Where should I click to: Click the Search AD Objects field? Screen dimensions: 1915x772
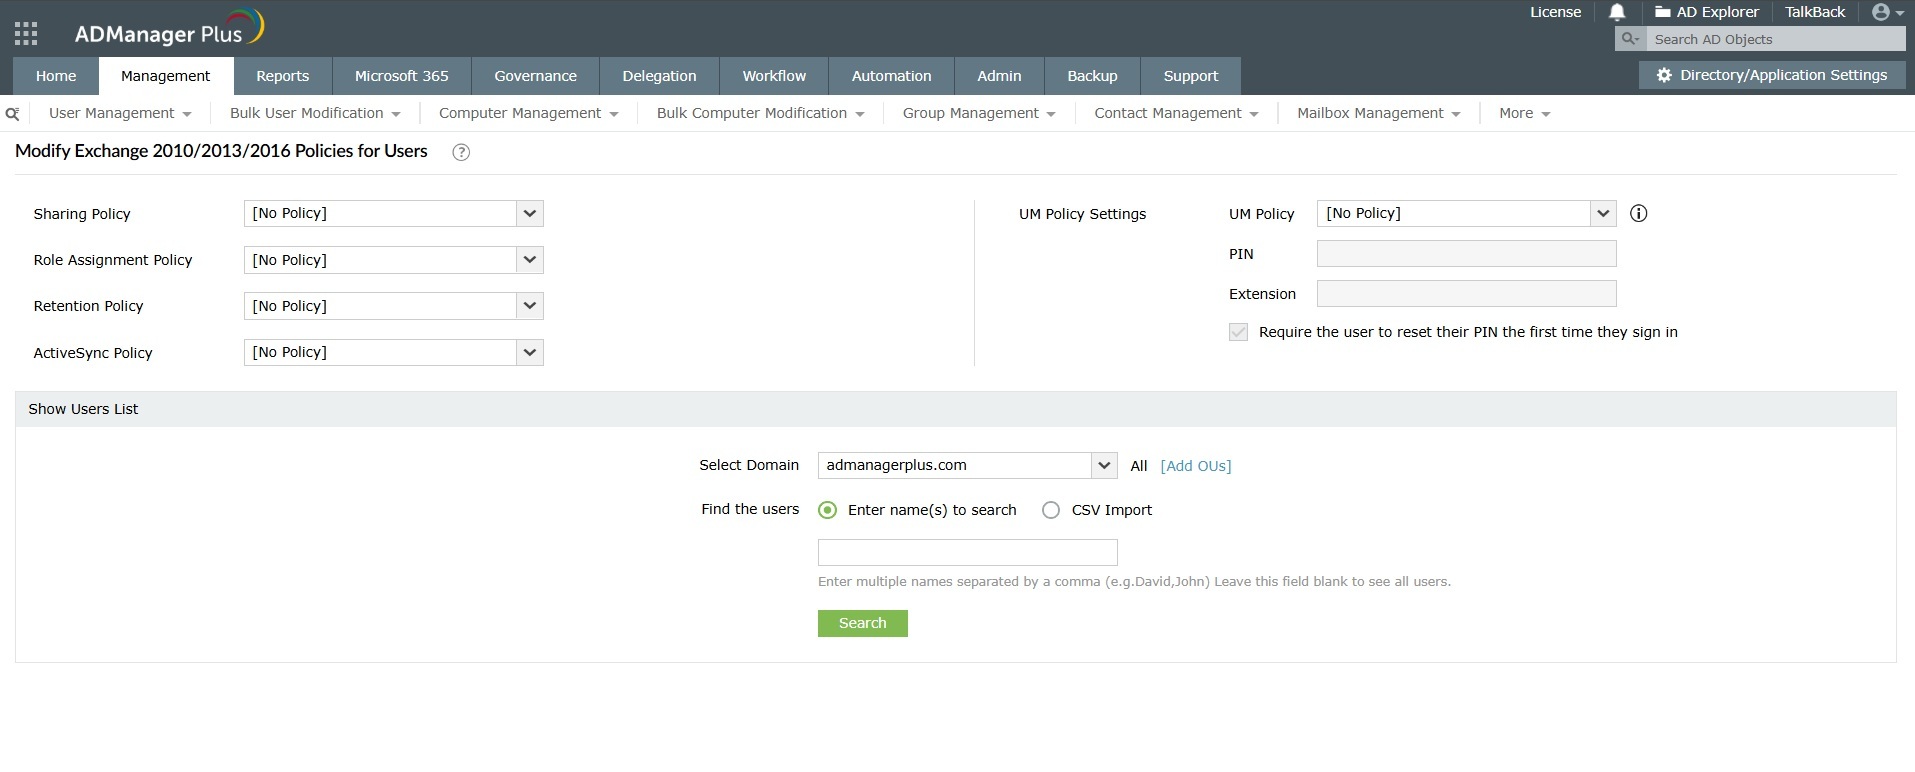coord(1776,39)
